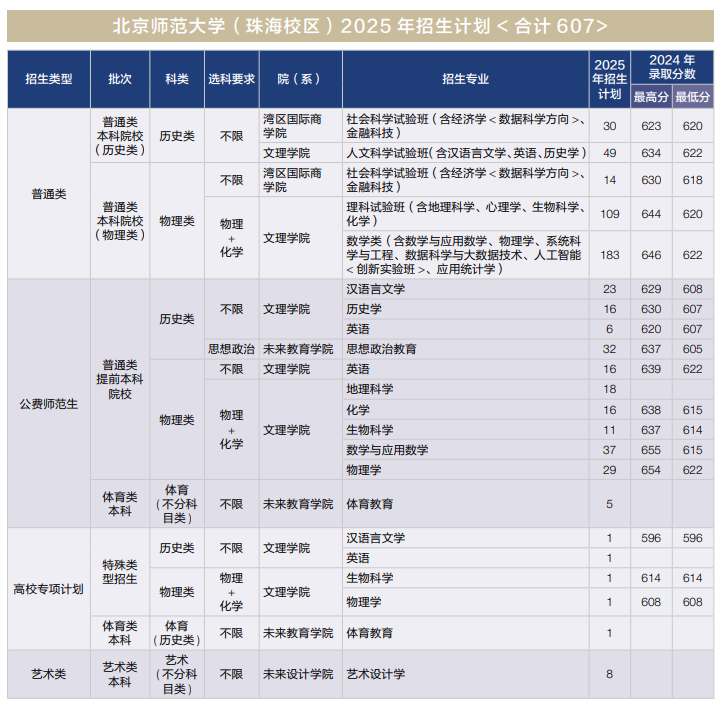
Task: Select the 数学与应用数学 major
Action: click(465, 450)
